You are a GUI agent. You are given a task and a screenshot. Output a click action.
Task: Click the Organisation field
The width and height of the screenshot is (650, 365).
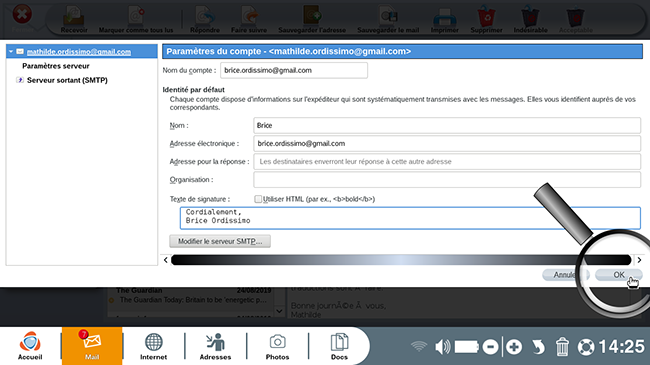click(x=447, y=180)
